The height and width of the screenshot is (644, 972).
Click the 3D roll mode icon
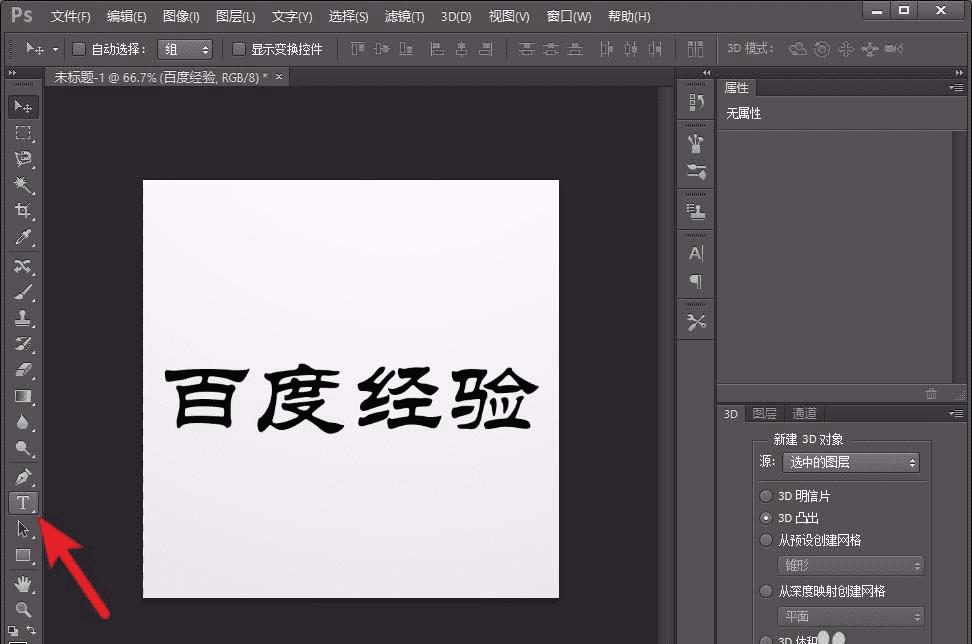coord(822,48)
